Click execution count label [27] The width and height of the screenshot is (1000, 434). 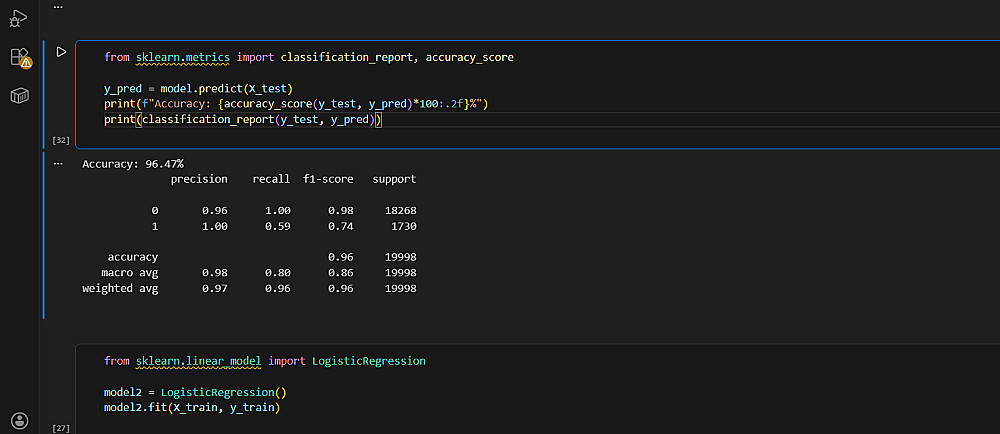coord(59,428)
